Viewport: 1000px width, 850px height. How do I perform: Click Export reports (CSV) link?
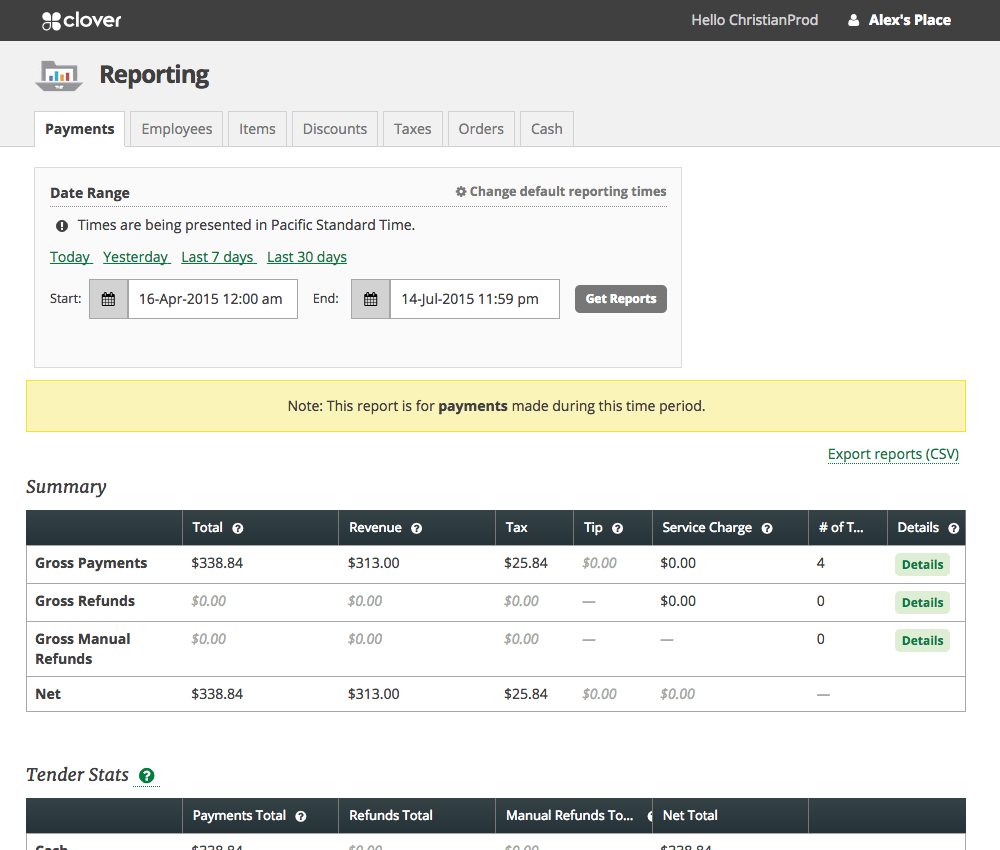click(893, 454)
